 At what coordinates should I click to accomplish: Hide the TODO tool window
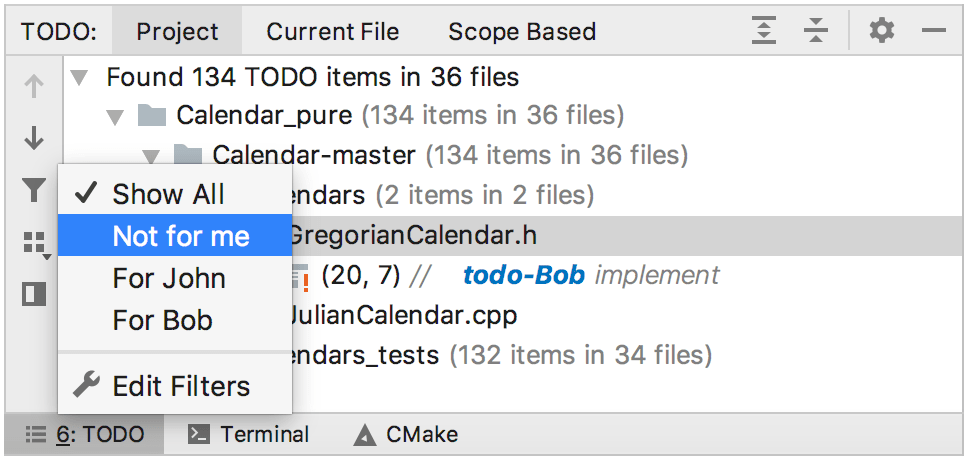pos(934,31)
